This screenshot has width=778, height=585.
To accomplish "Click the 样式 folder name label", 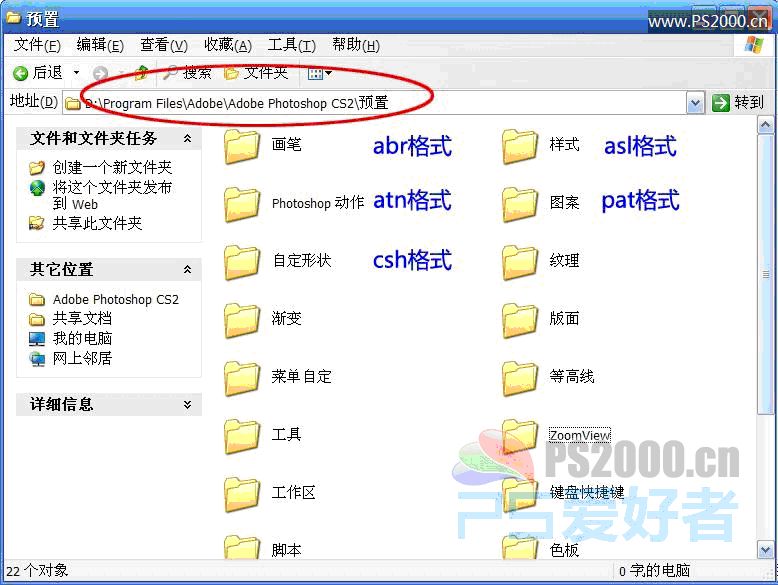I will 564,144.
